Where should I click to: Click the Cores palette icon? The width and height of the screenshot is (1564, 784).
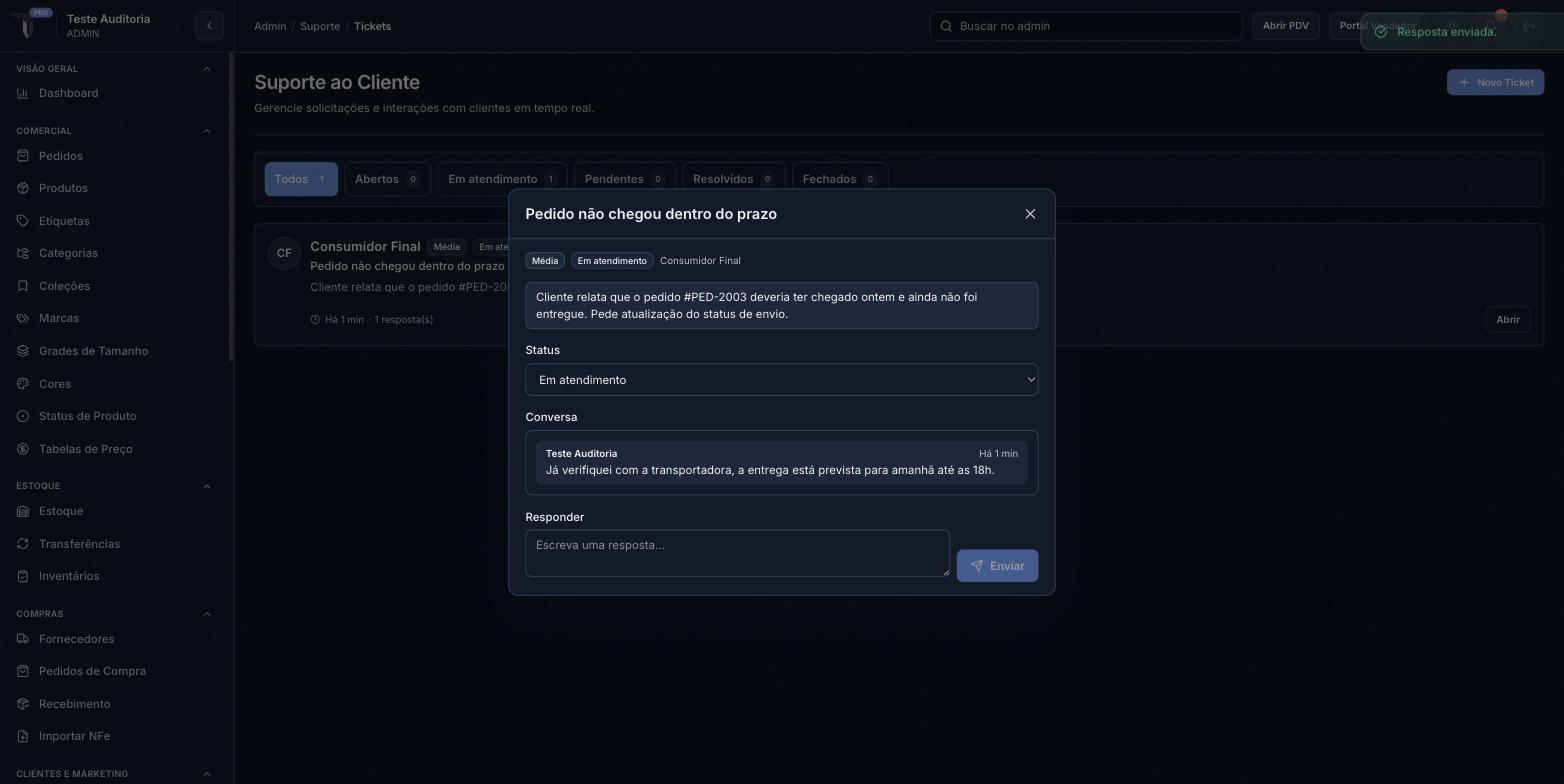(23, 384)
